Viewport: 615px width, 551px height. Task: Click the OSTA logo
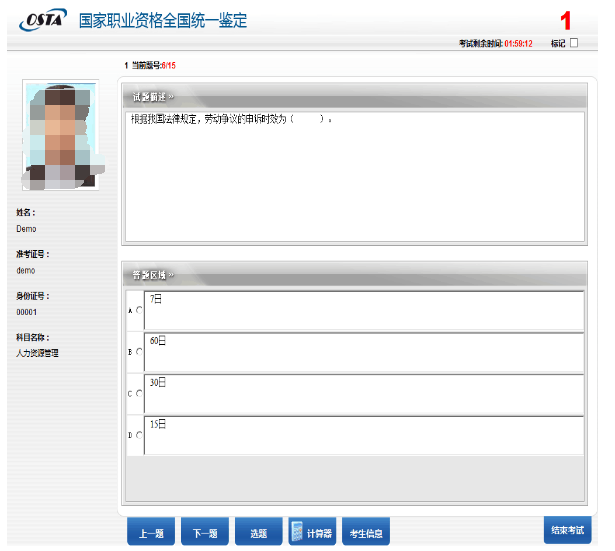coord(43,20)
